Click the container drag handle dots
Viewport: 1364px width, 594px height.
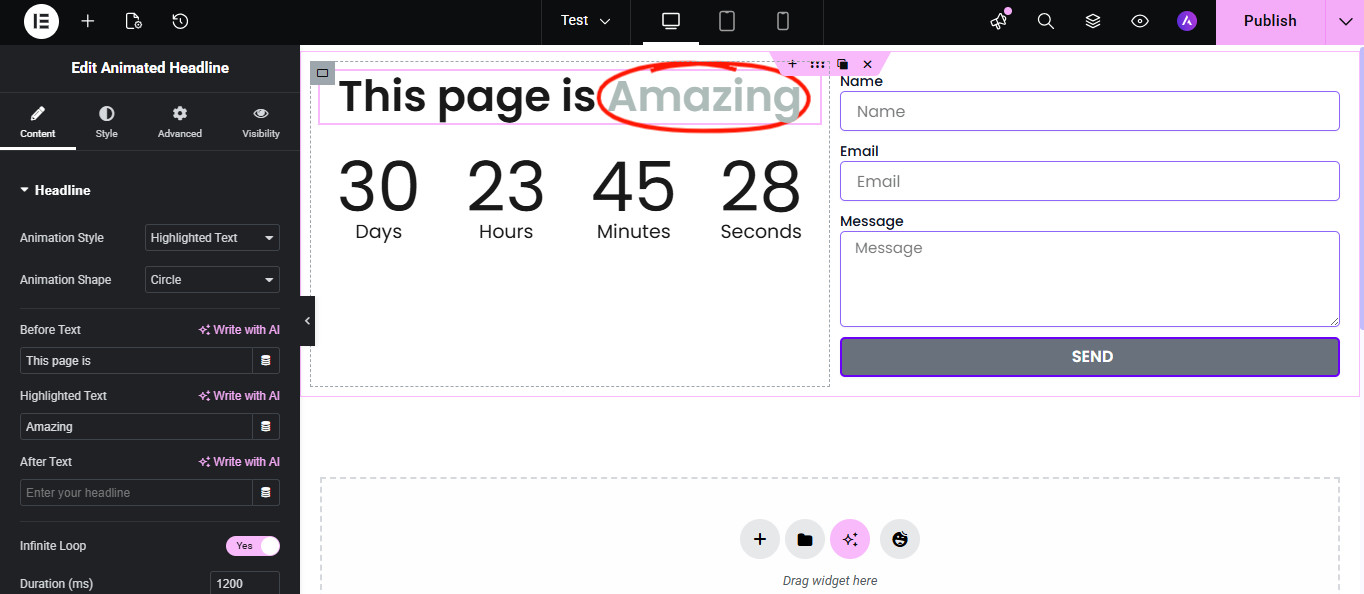point(818,64)
